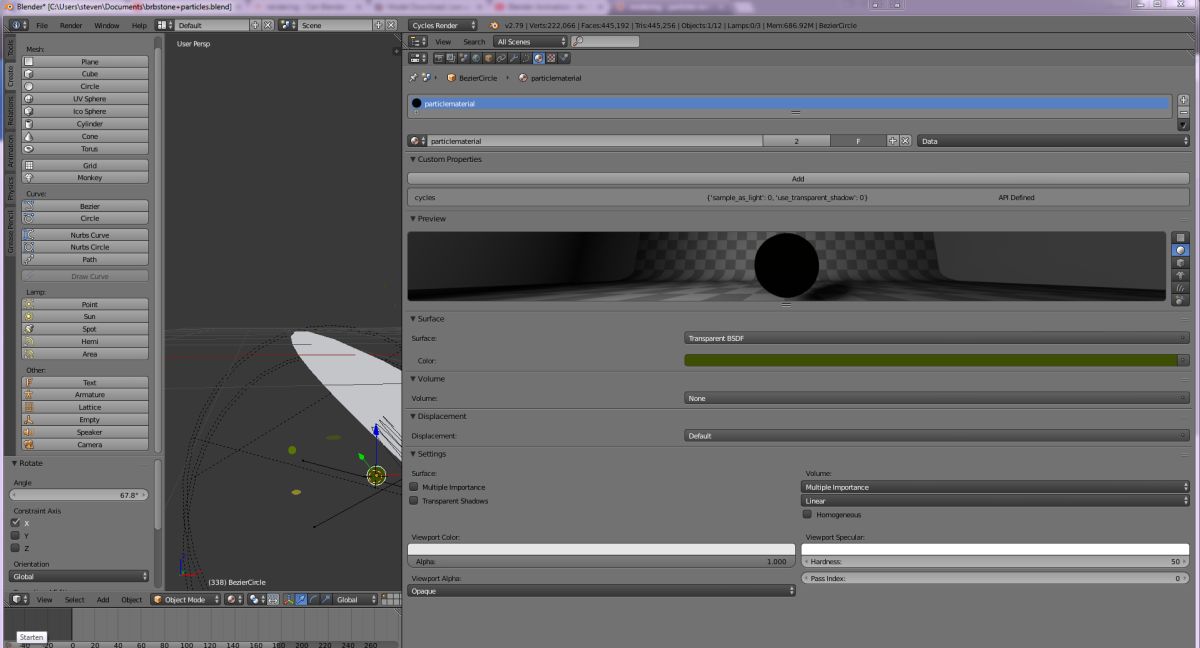Image resolution: width=1200 pixels, height=648 pixels.
Task: Enable Homogeneous volume checkbox
Action: click(x=807, y=515)
